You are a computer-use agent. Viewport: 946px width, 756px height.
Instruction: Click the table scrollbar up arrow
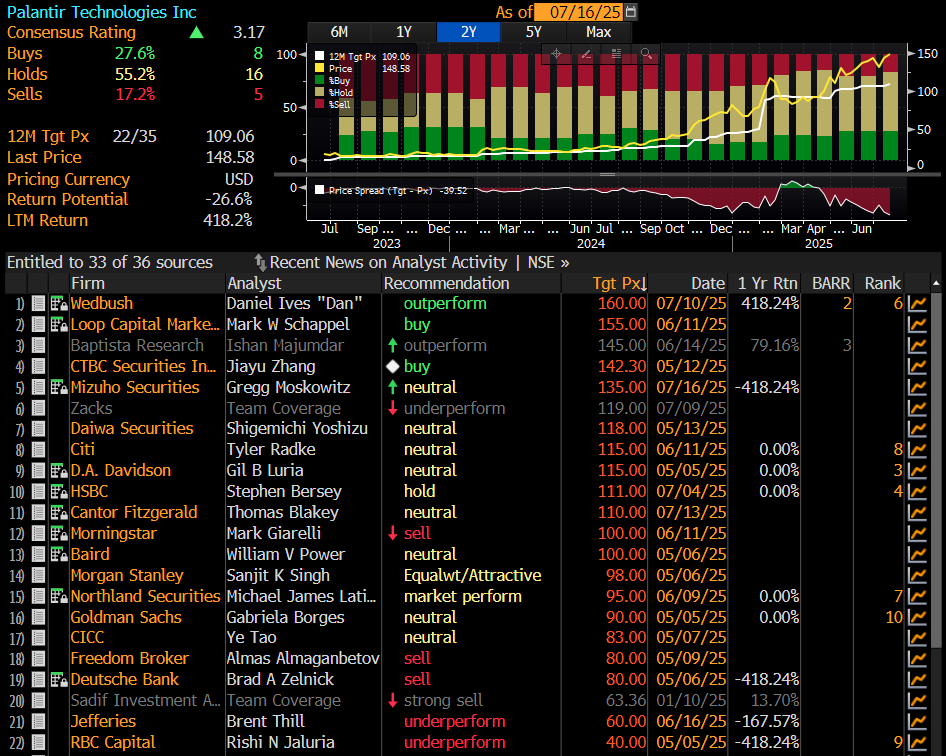[x=936, y=283]
